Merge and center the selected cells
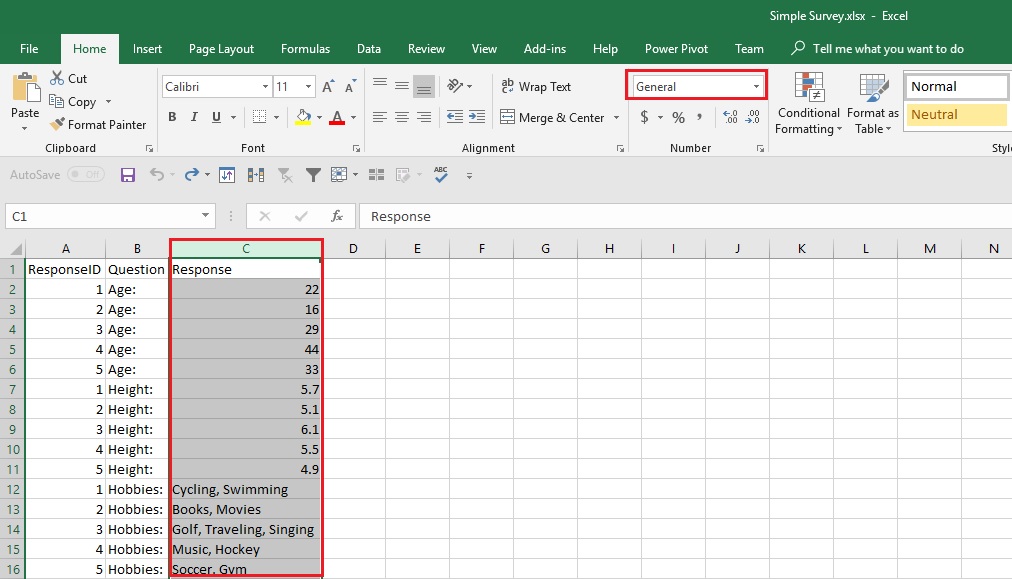 552,117
